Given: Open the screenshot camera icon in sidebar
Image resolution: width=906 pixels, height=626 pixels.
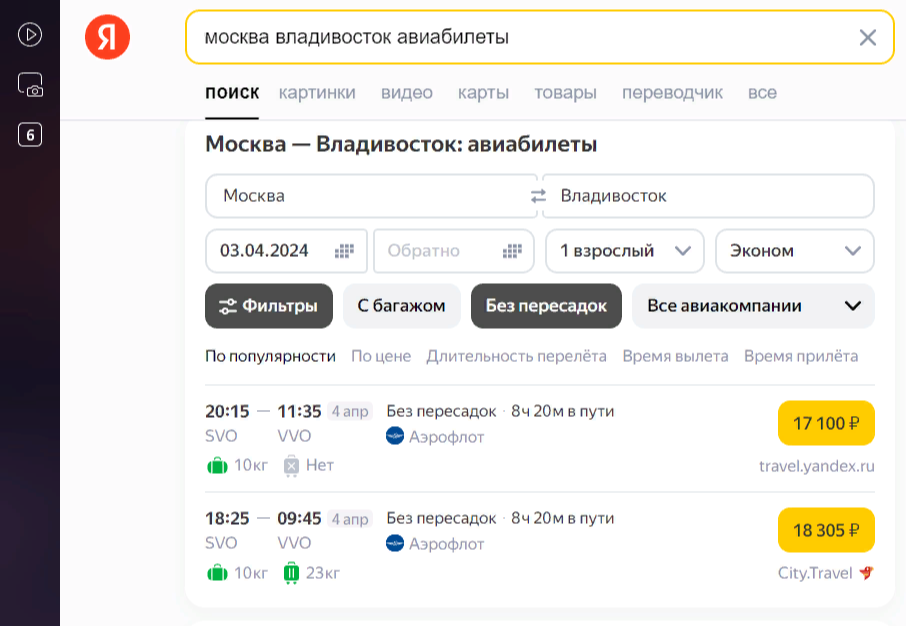Looking at the screenshot, I should pos(31,84).
